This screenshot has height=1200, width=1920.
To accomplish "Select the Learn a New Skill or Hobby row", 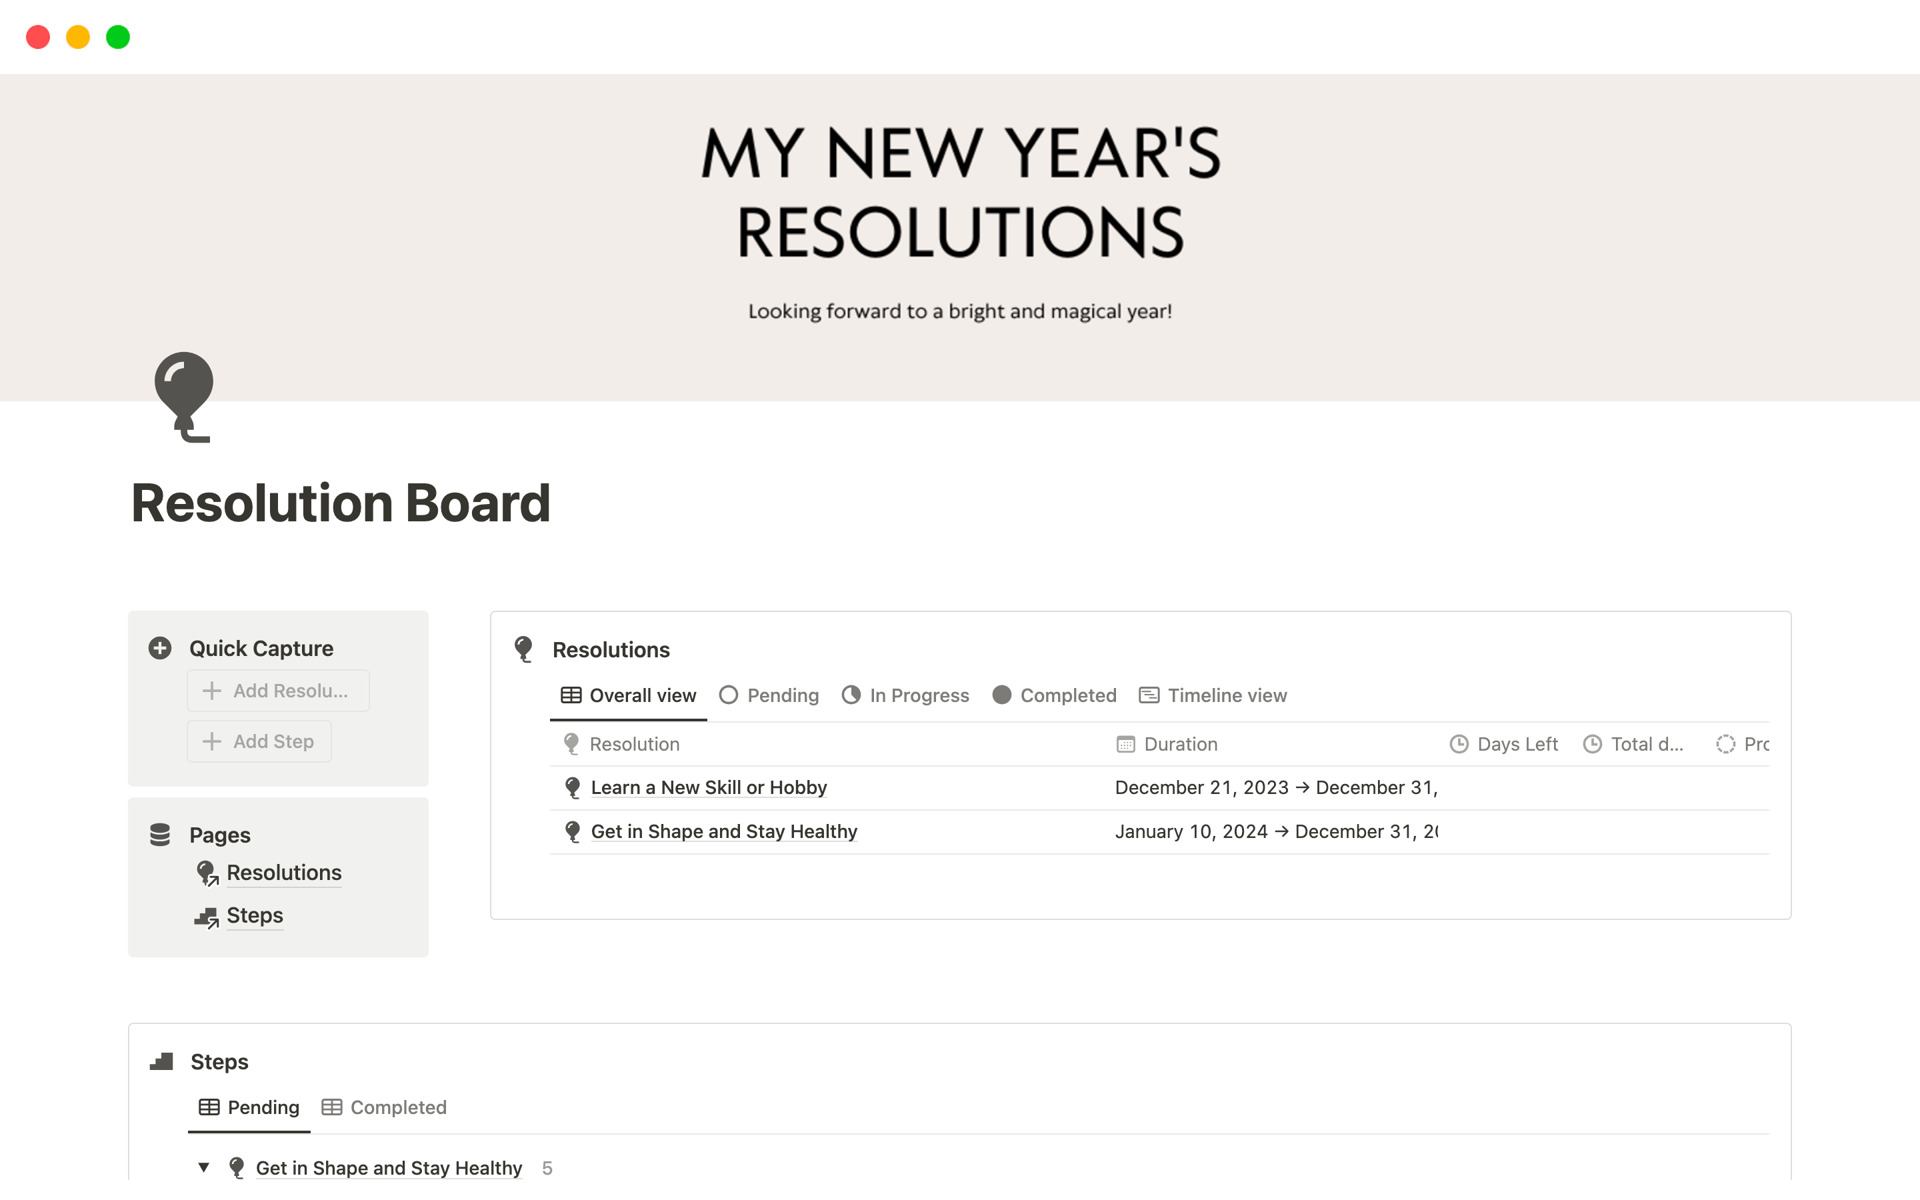I will point(708,787).
